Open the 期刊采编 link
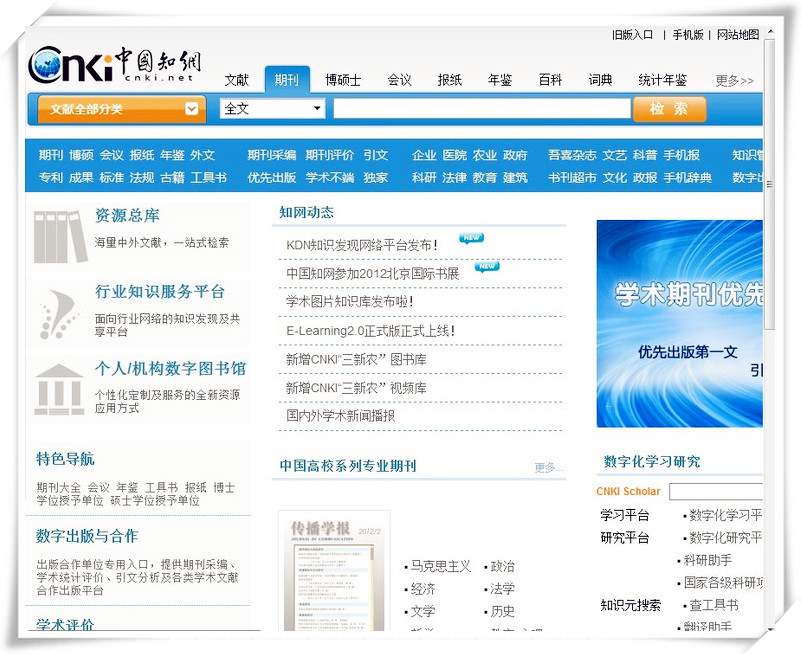Viewport: 802px width, 654px height. click(x=272, y=155)
